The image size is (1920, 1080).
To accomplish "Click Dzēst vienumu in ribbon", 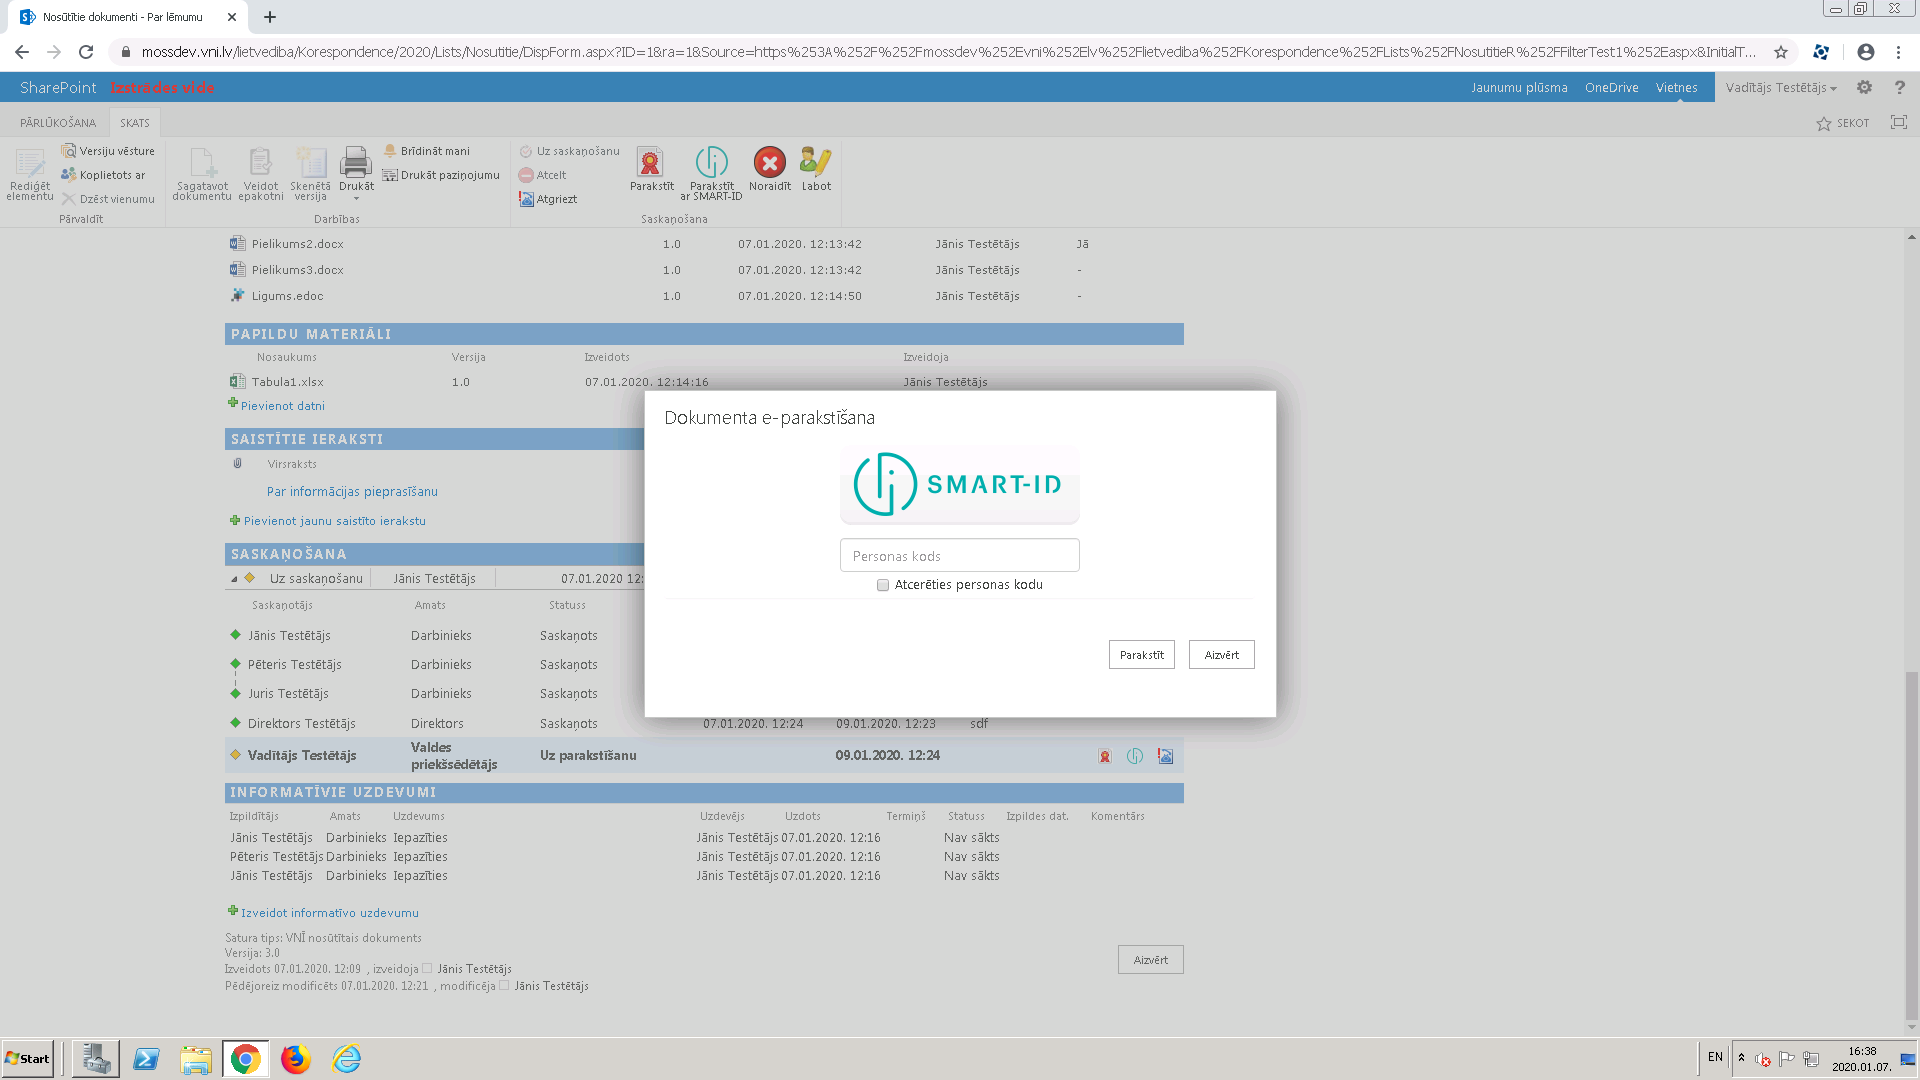I will (x=108, y=199).
